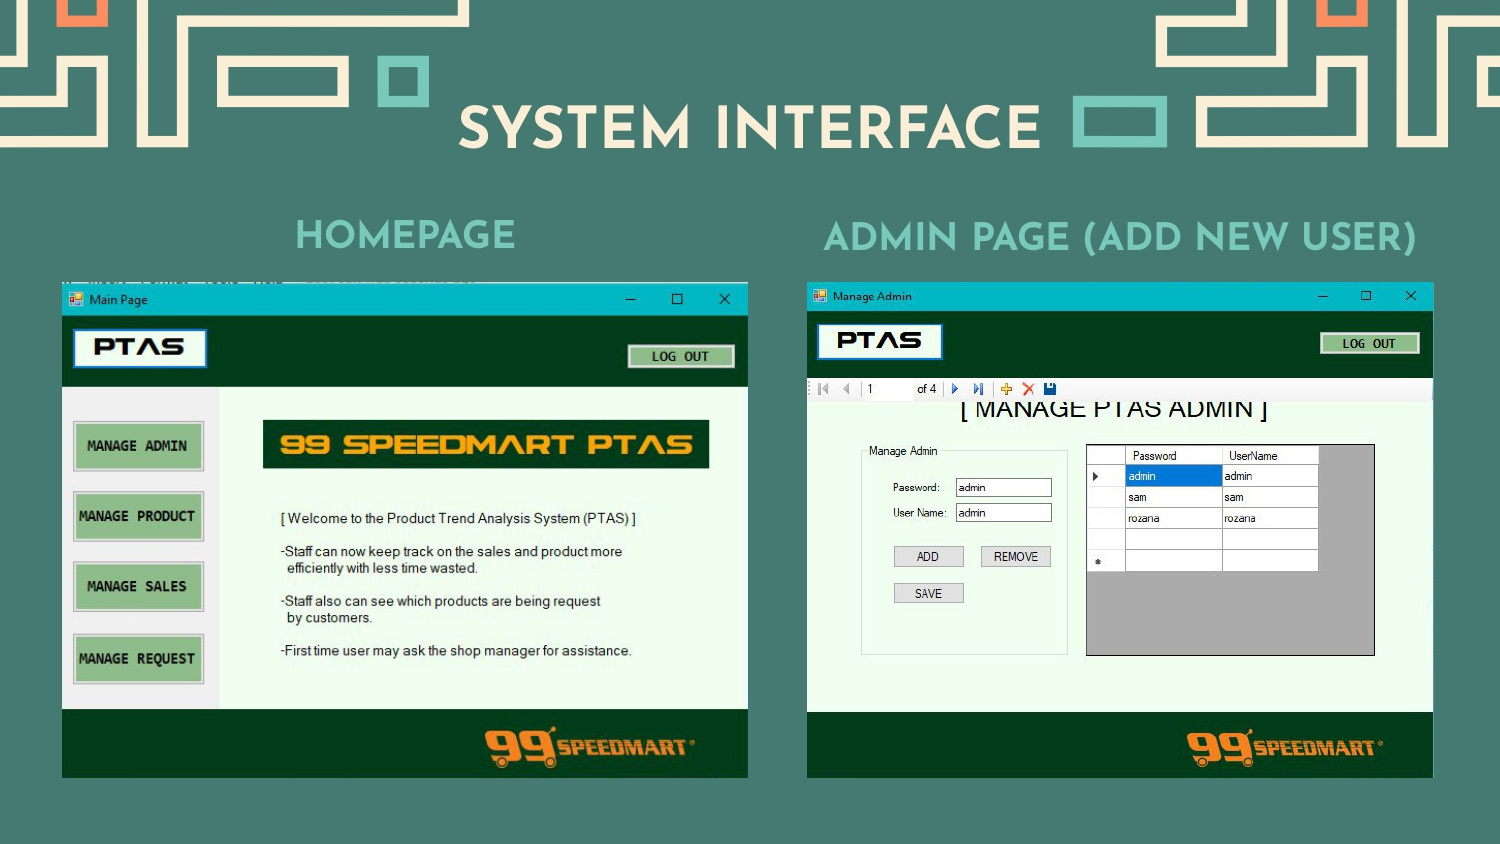Click the blue floppy disk Save Data icon

click(x=1050, y=389)
